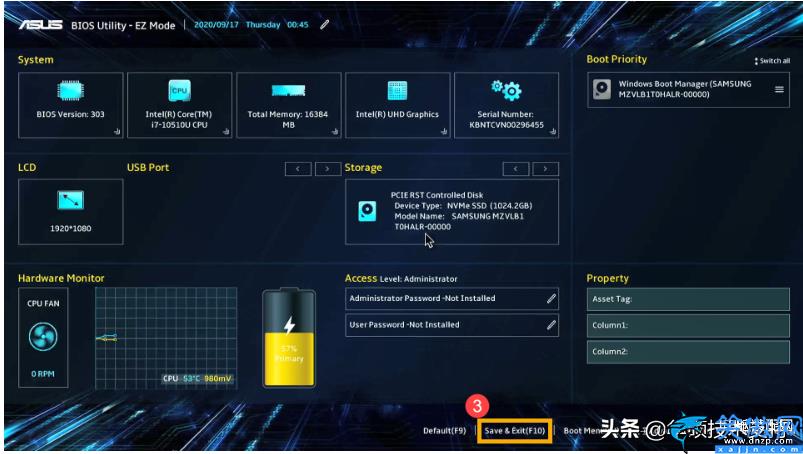Open the Administrator Password row

[452, 299]
